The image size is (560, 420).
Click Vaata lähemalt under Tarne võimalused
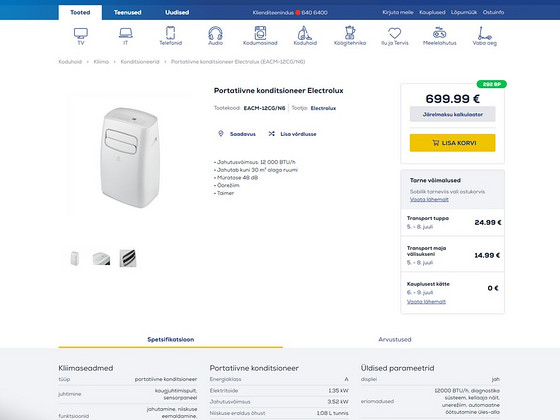tap(429, 199)
